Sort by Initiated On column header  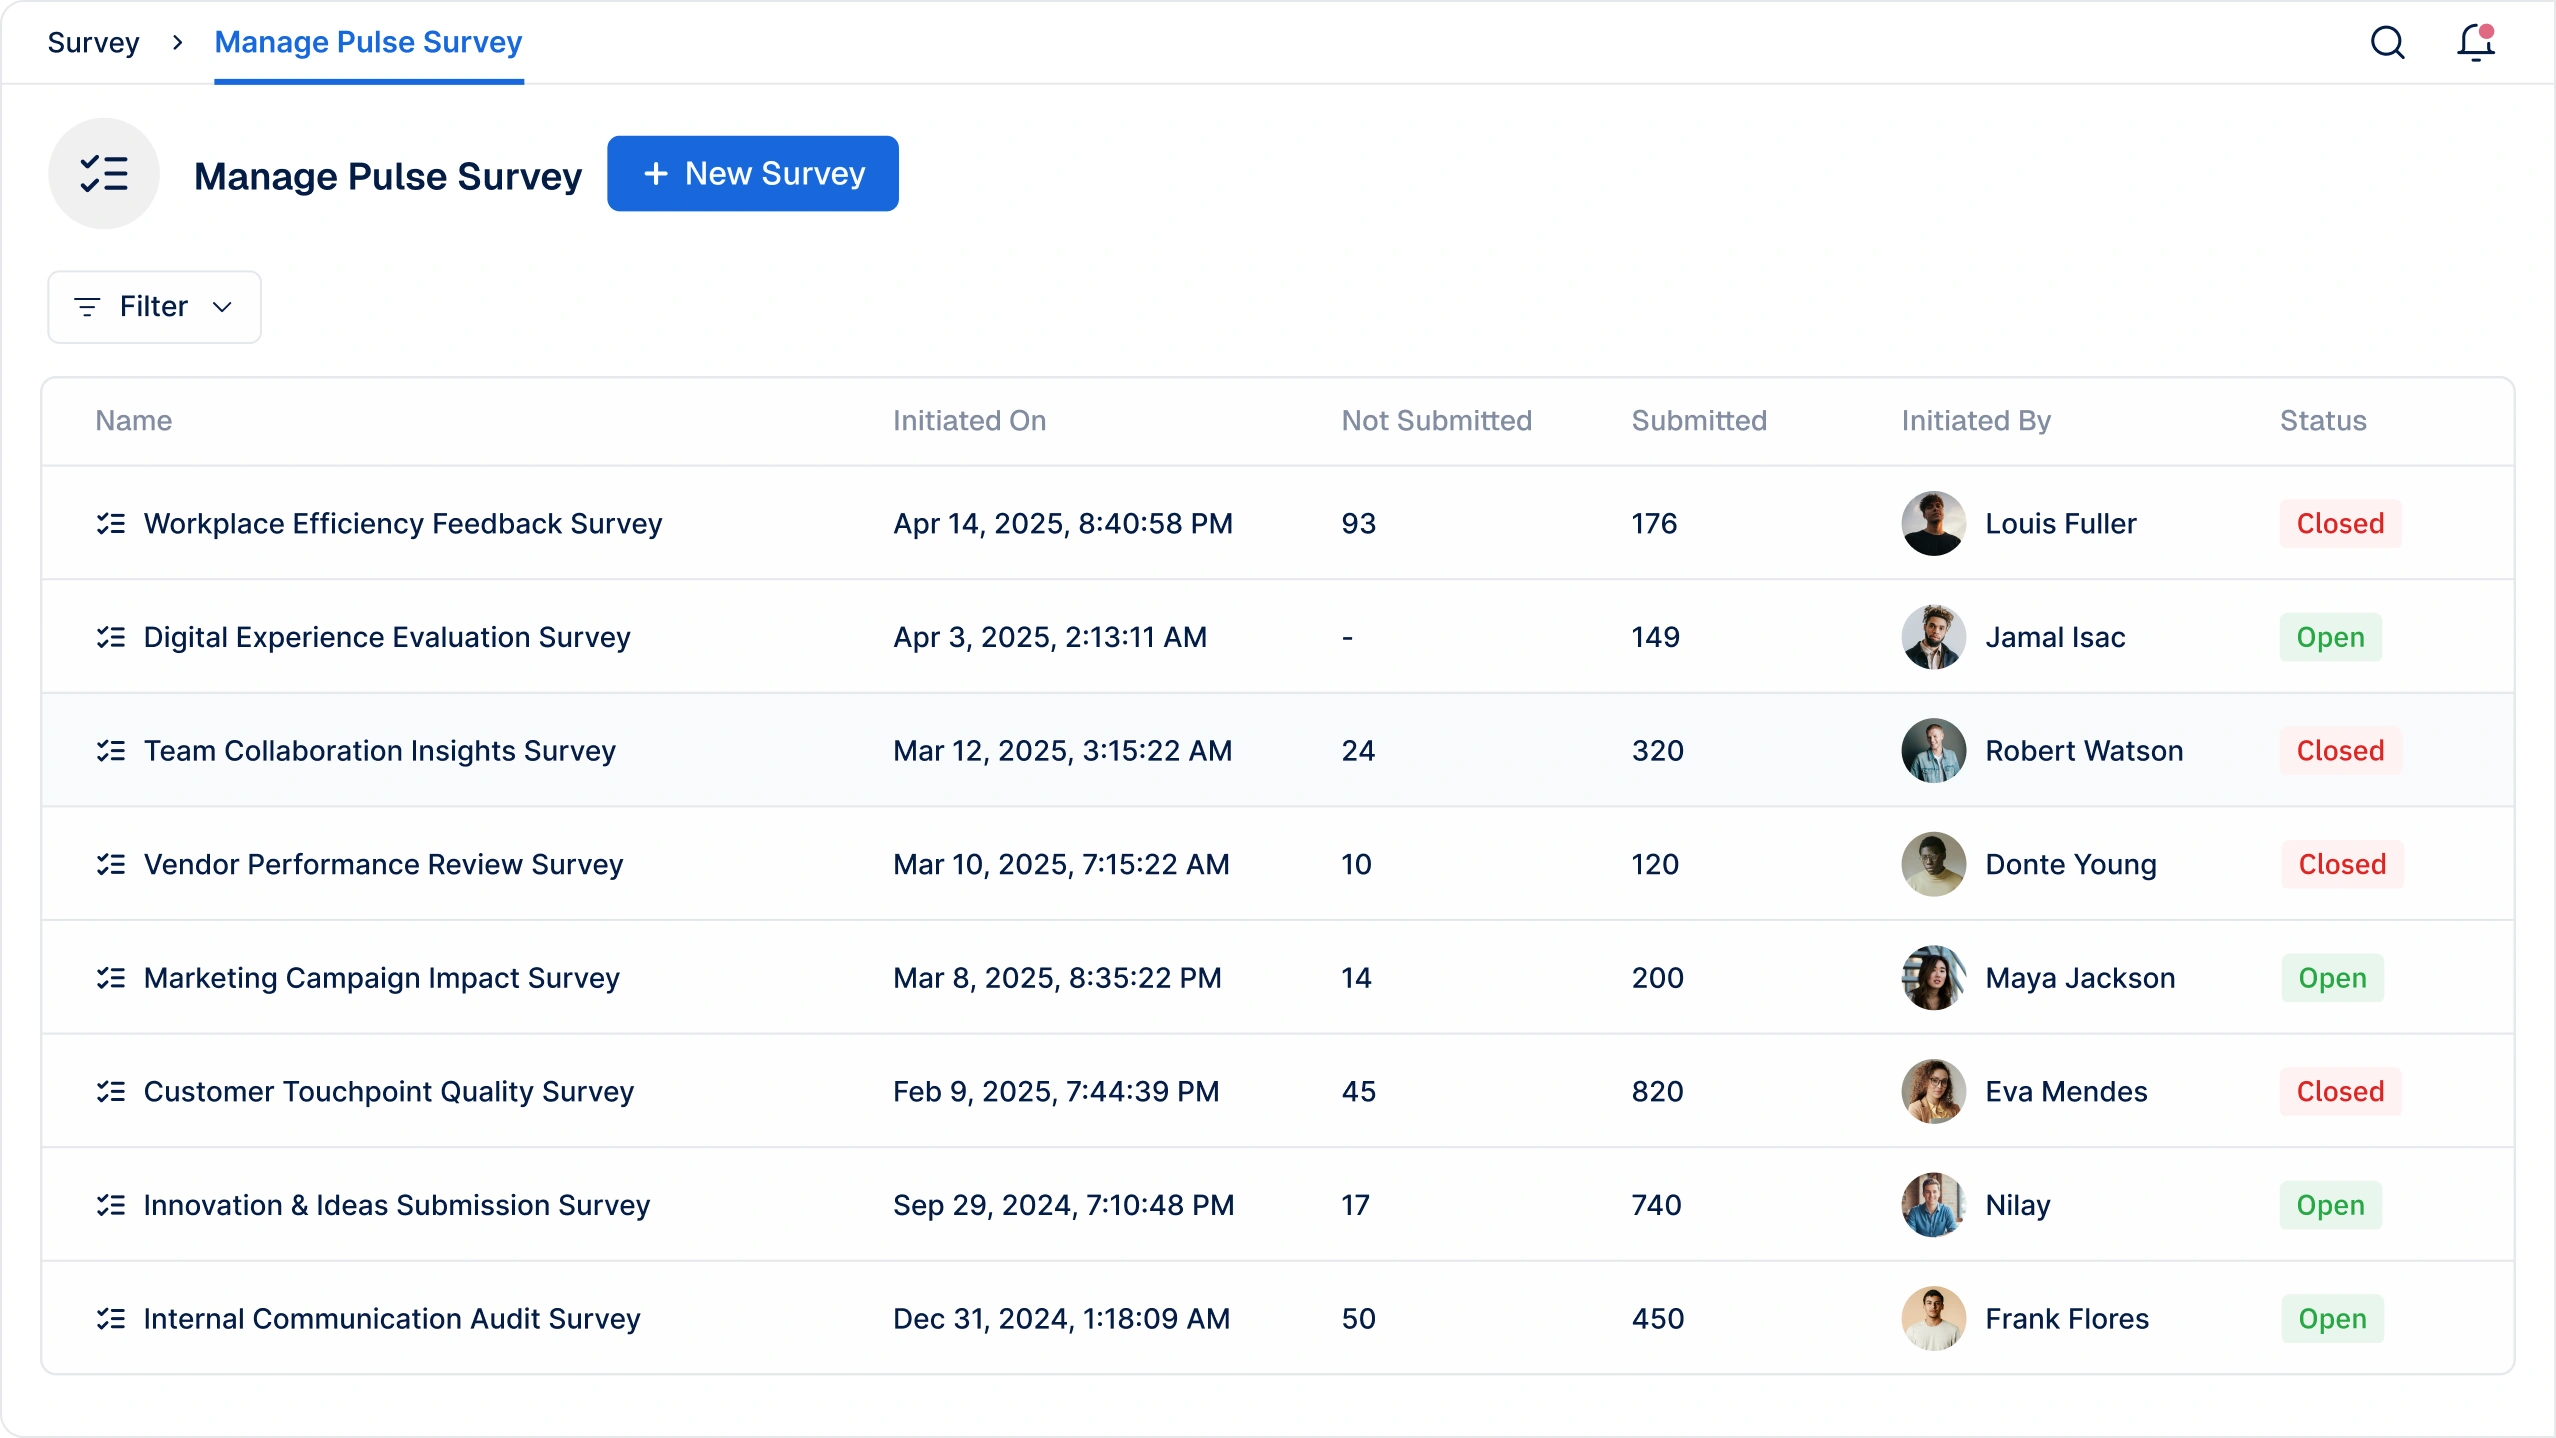coord(969,421)
